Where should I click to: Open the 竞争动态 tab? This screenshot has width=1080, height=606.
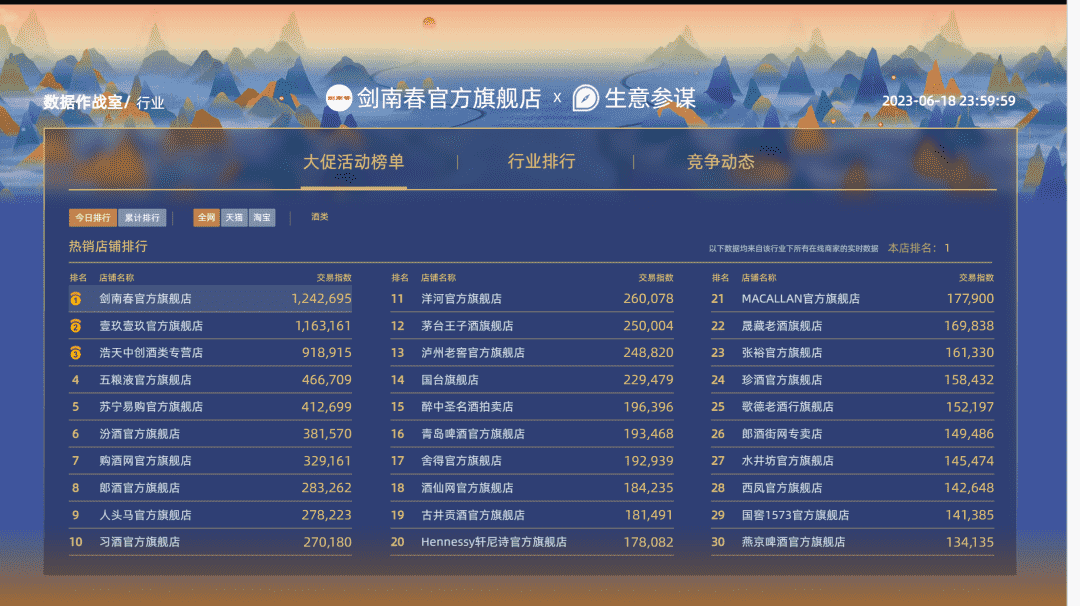pyautogui.click(x=720, y=162)
